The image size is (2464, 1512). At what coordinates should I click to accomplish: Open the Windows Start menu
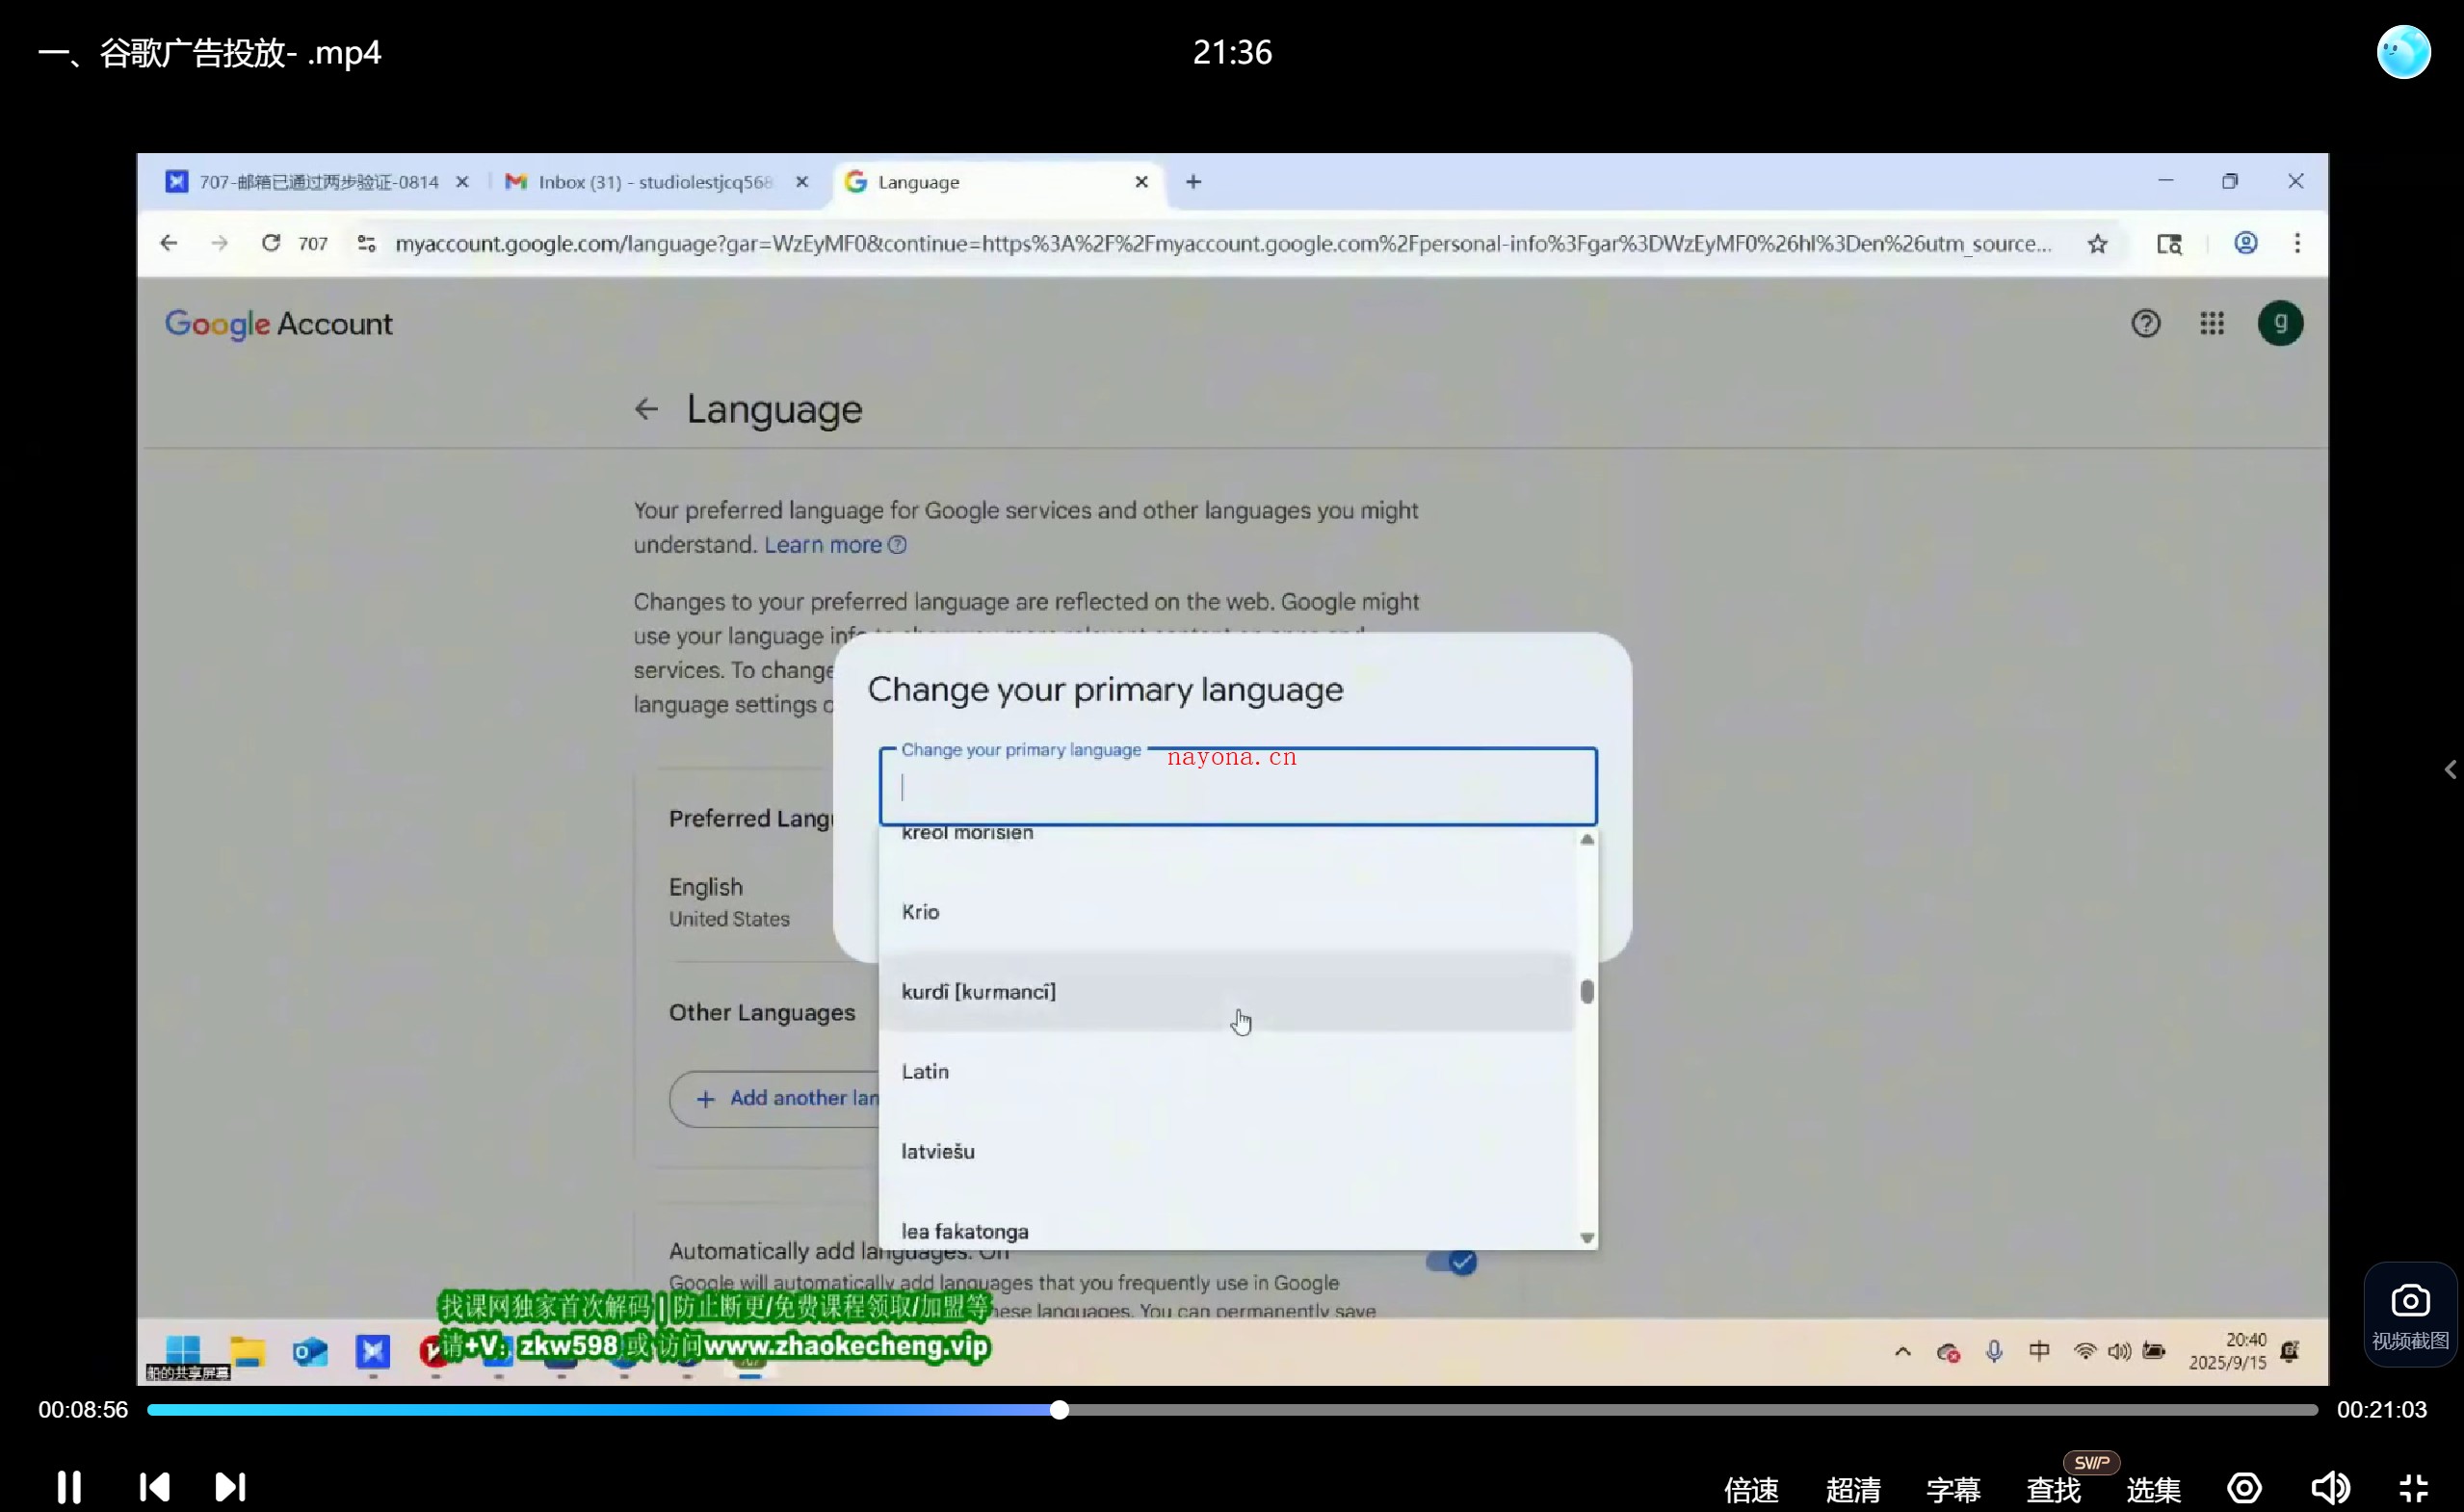tap(183, 1351)
